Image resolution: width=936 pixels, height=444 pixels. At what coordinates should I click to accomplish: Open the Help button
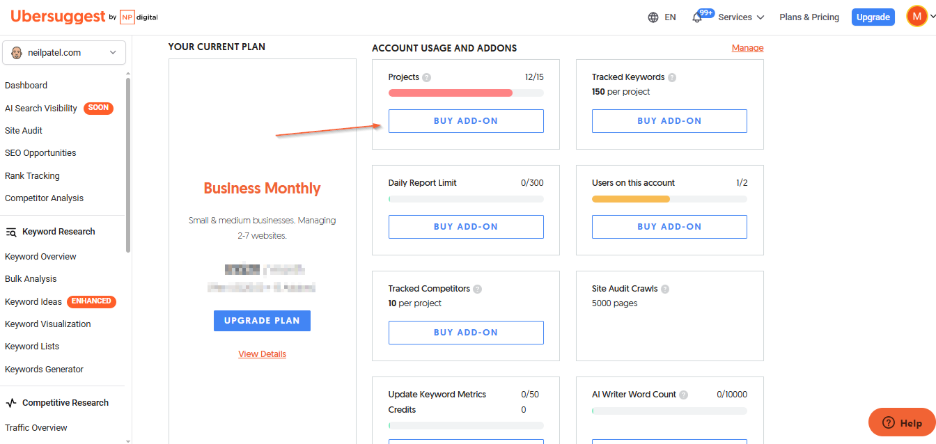click(x=902, y=423)
